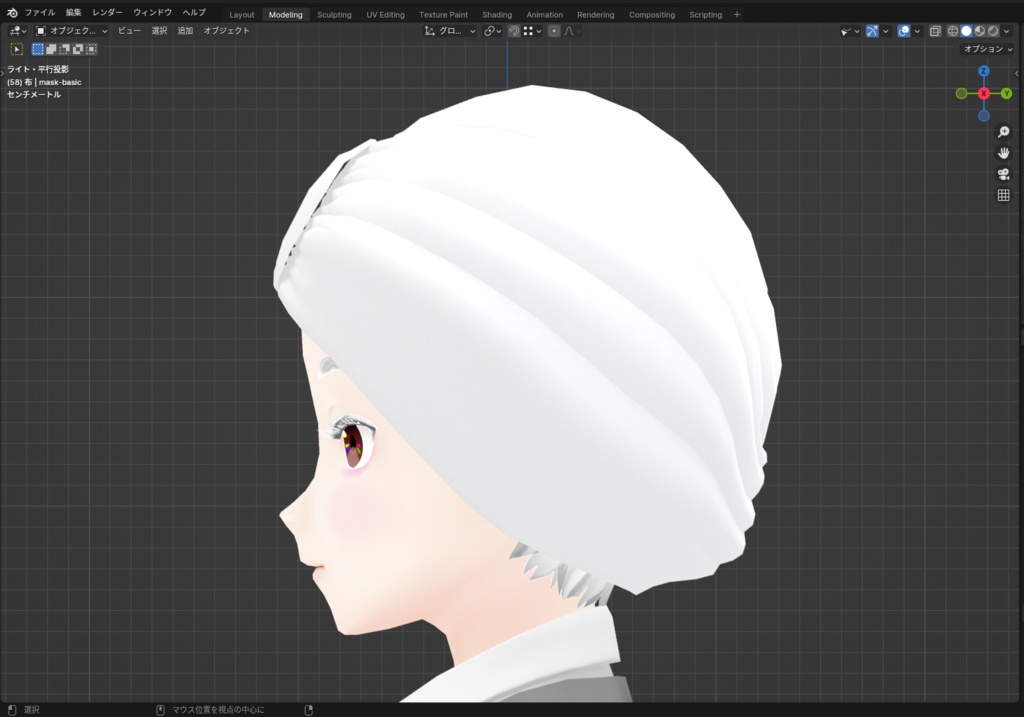
Task: Open the ファイル menu
Action: [x=40, y=12]
